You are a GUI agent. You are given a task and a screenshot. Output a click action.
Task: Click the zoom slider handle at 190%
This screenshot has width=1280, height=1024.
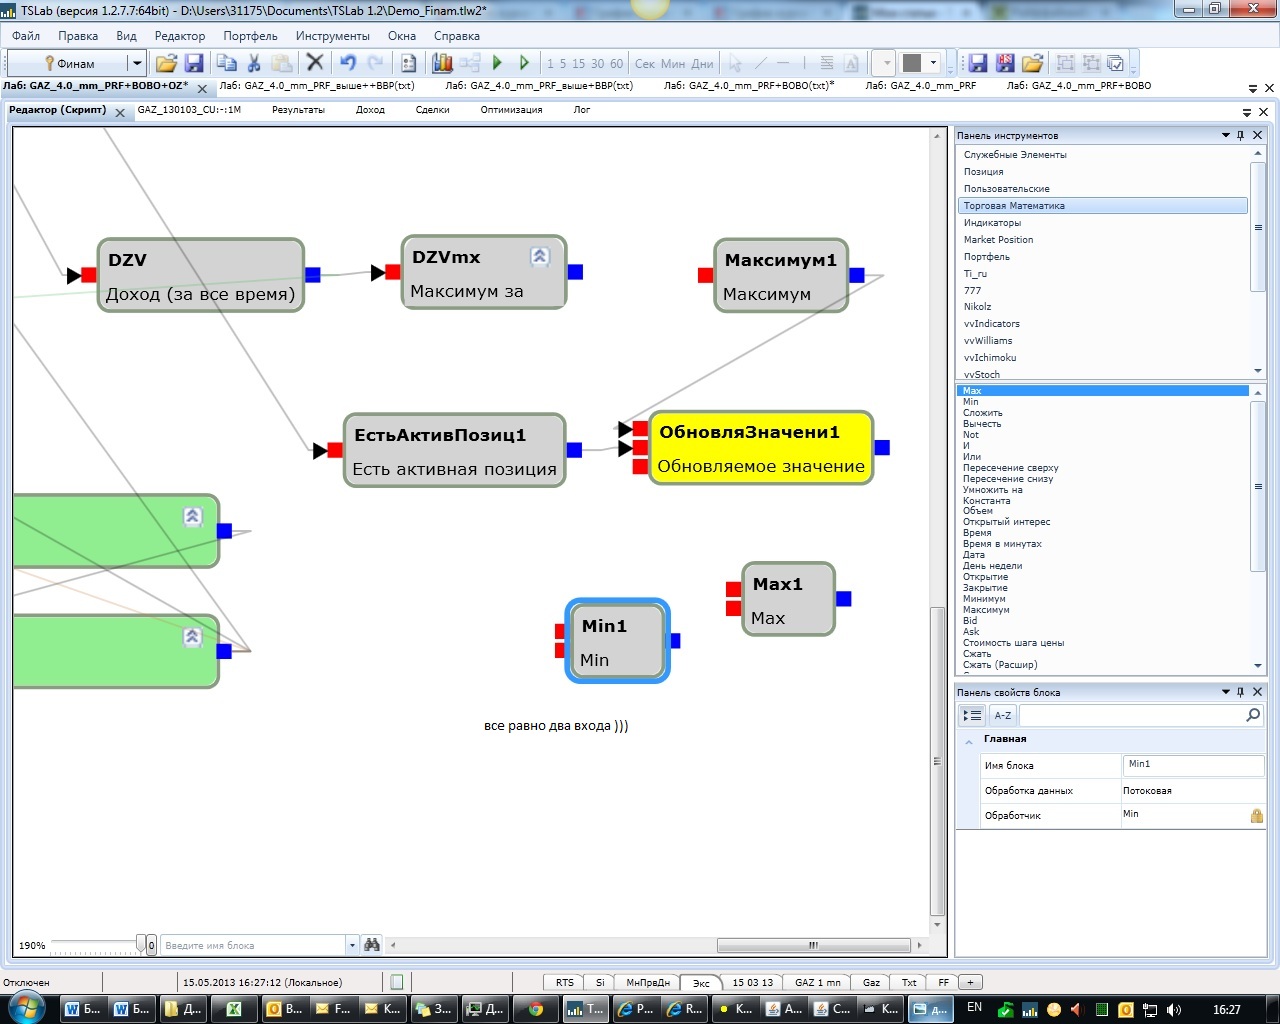point(141,945)
